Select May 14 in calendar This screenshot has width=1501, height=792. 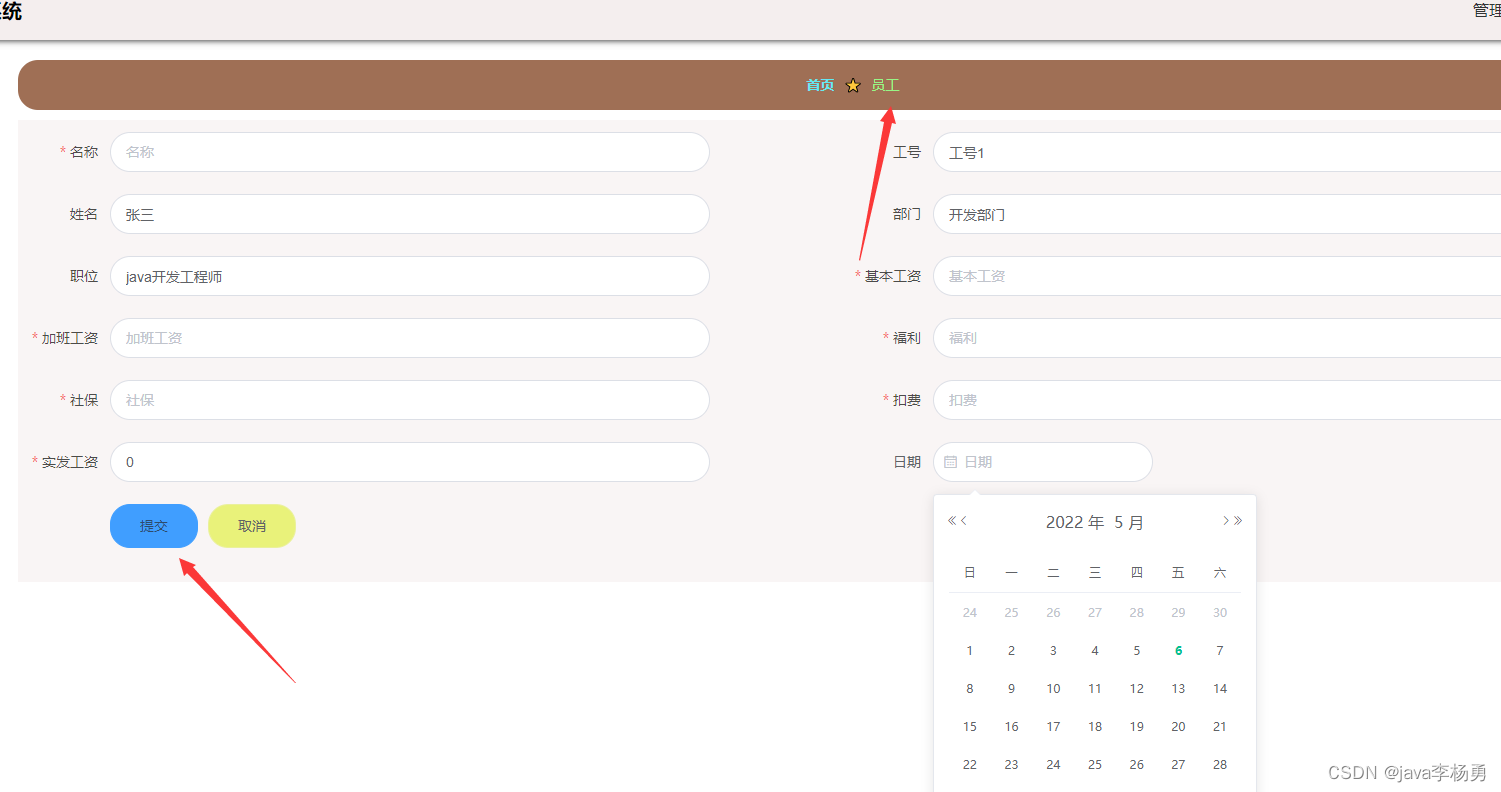click(x=1220, y=689)
